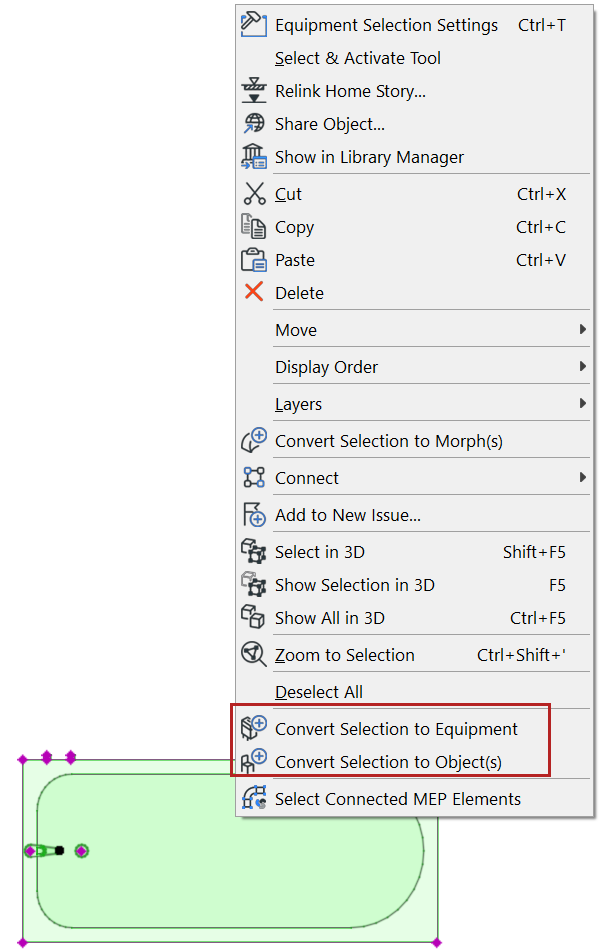This screenshot has height=950, width=600.
Task: Click the Convert Selection to Morph icon
Action: pos(254,441)
